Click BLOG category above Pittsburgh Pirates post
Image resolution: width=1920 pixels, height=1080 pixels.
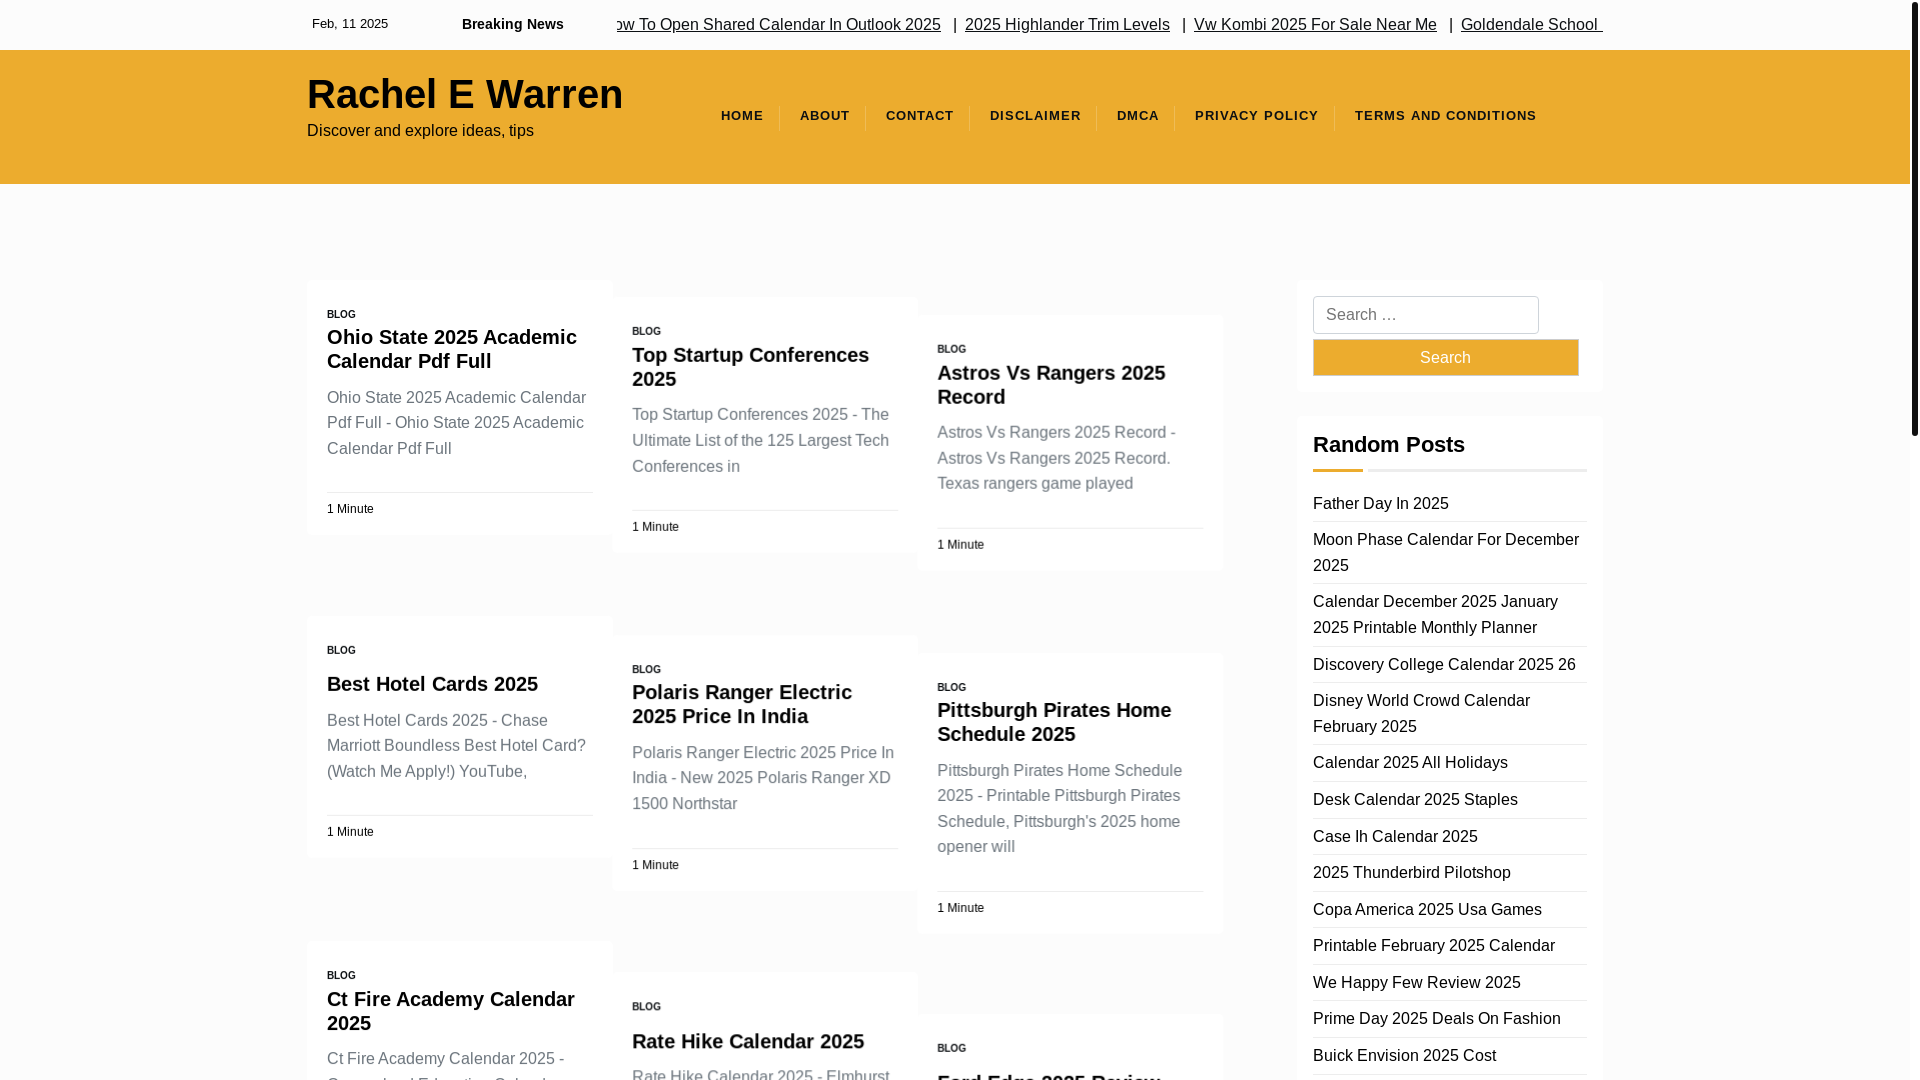point(951,687)
